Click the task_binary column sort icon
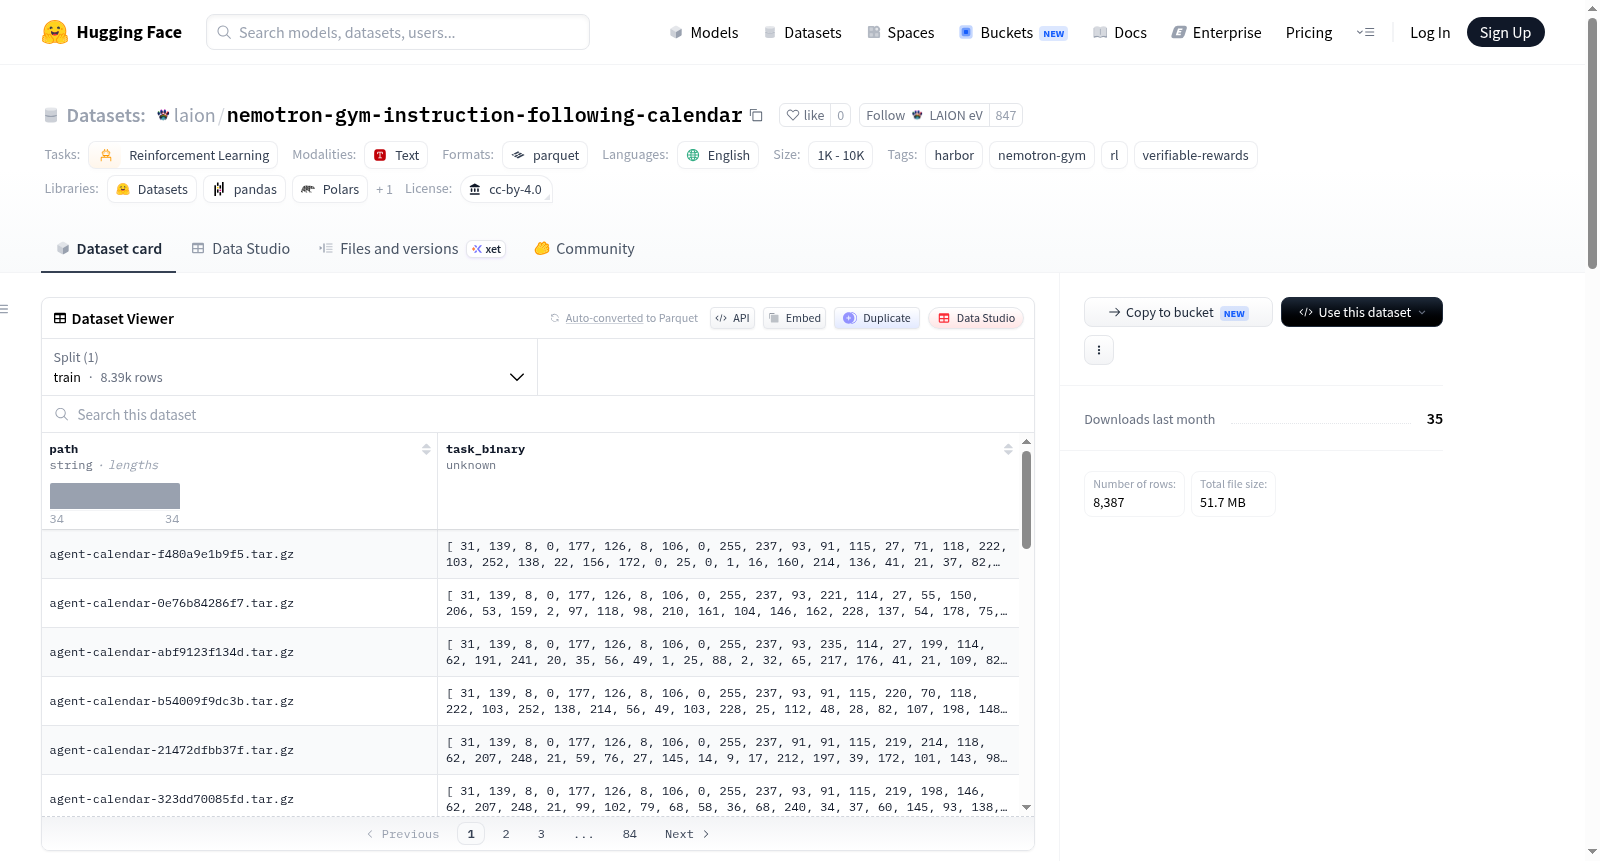The width and height of the screenshot is (1600, 861). pos(1008,450)
